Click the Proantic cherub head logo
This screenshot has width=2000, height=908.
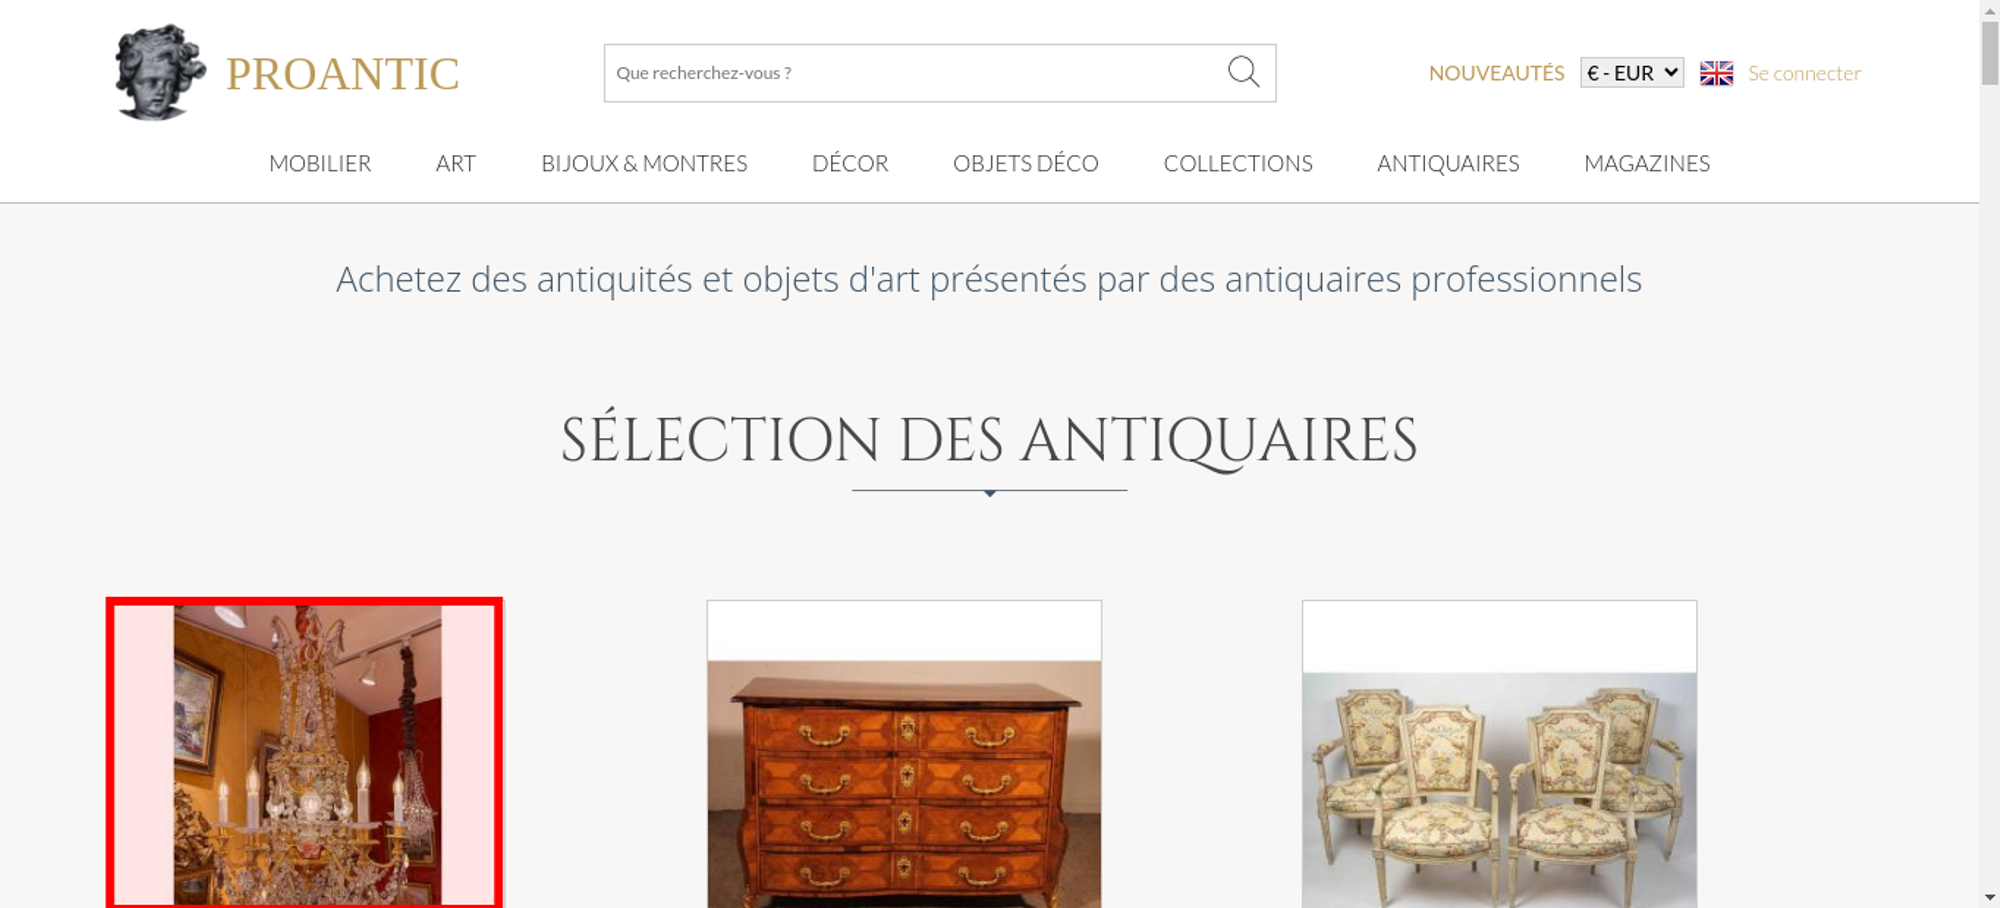160,72
